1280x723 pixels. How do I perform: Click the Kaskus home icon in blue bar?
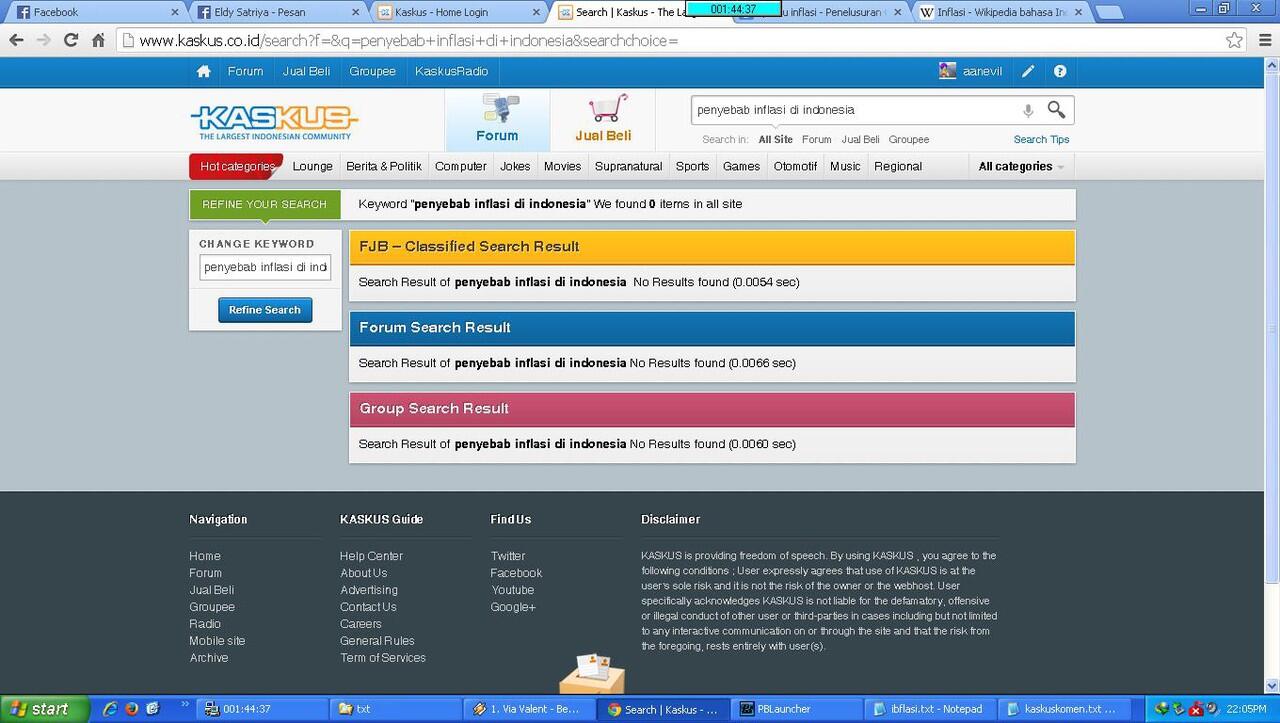(204, 71)
